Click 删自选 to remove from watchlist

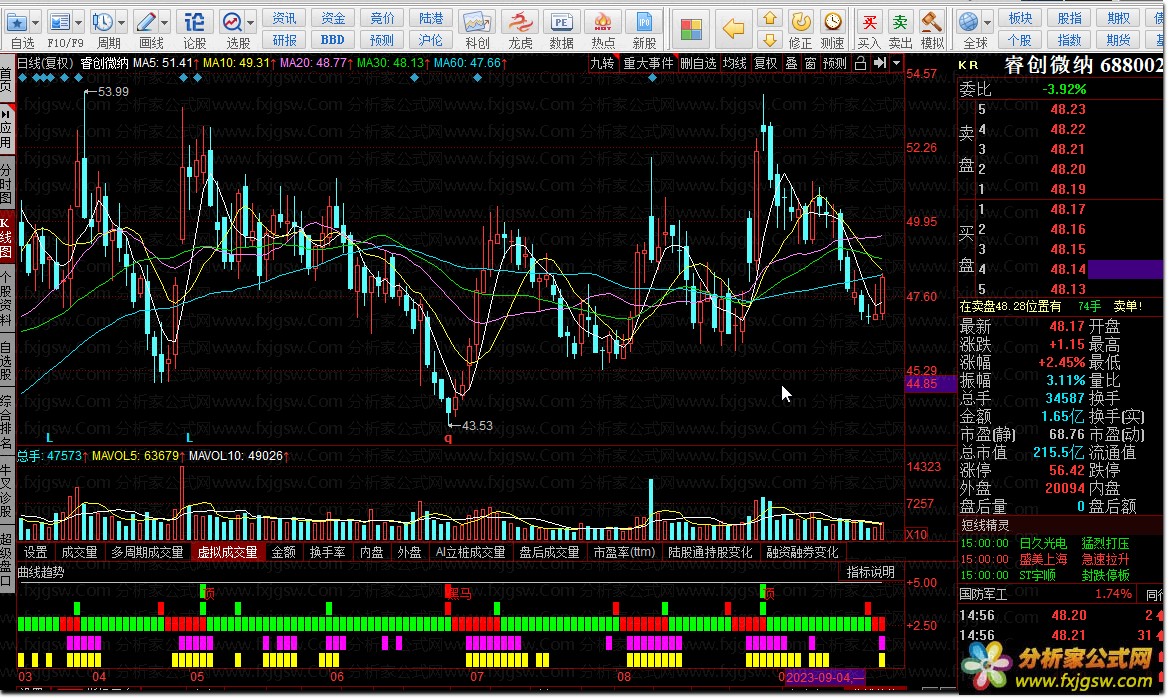699,63
